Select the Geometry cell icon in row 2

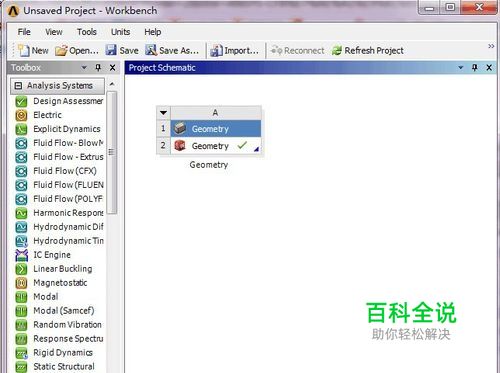(180, 146)
